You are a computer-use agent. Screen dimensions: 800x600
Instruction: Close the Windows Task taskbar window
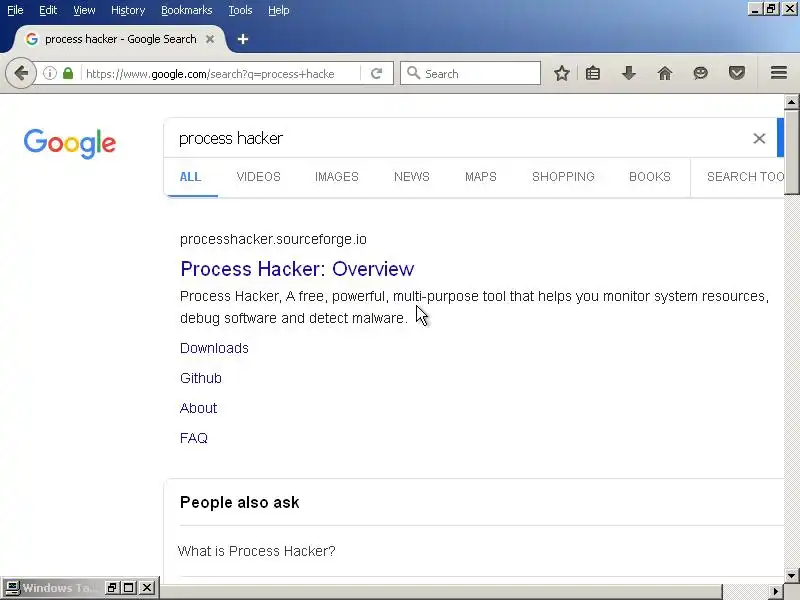147,588
